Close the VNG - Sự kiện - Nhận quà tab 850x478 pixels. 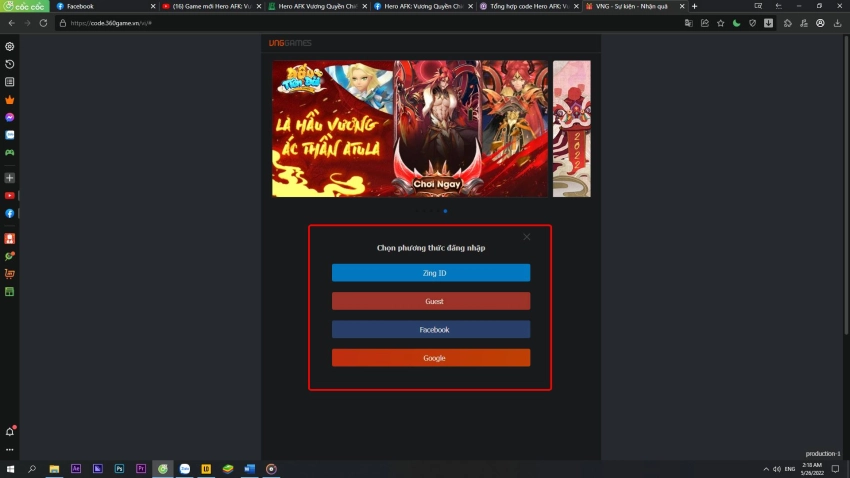coord(682,7)
